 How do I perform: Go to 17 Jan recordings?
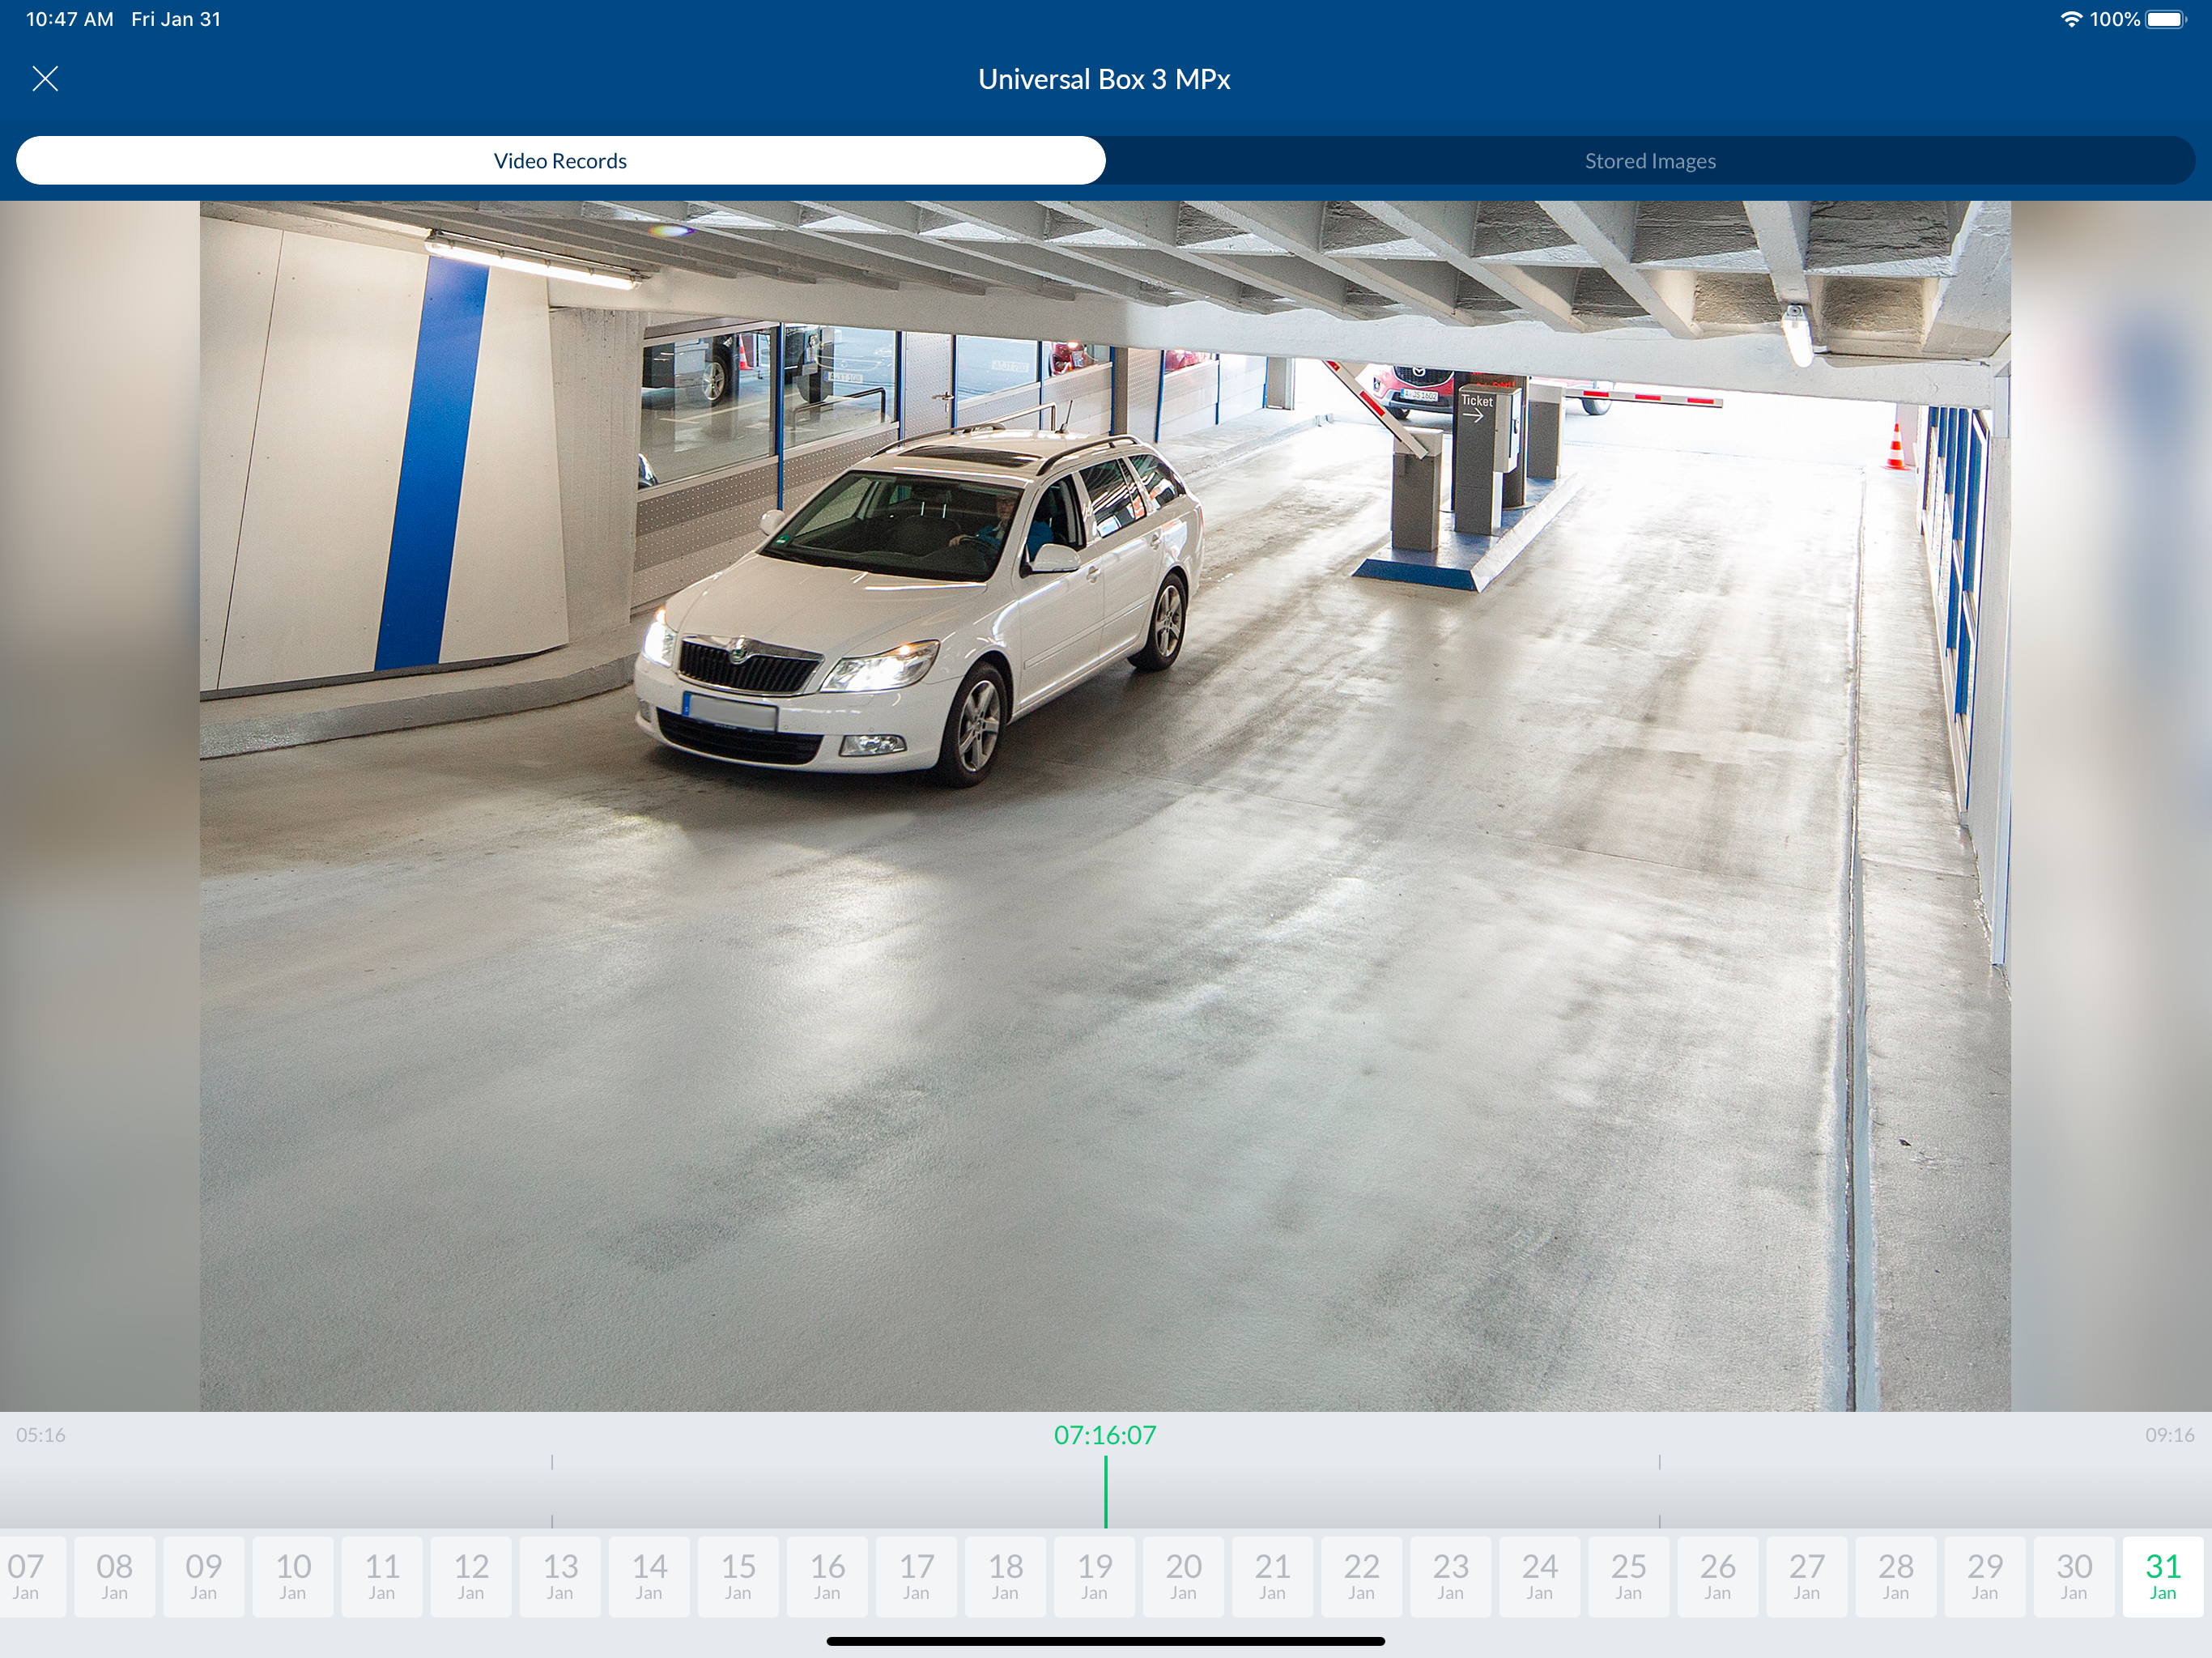click(x=916, y=1576)
